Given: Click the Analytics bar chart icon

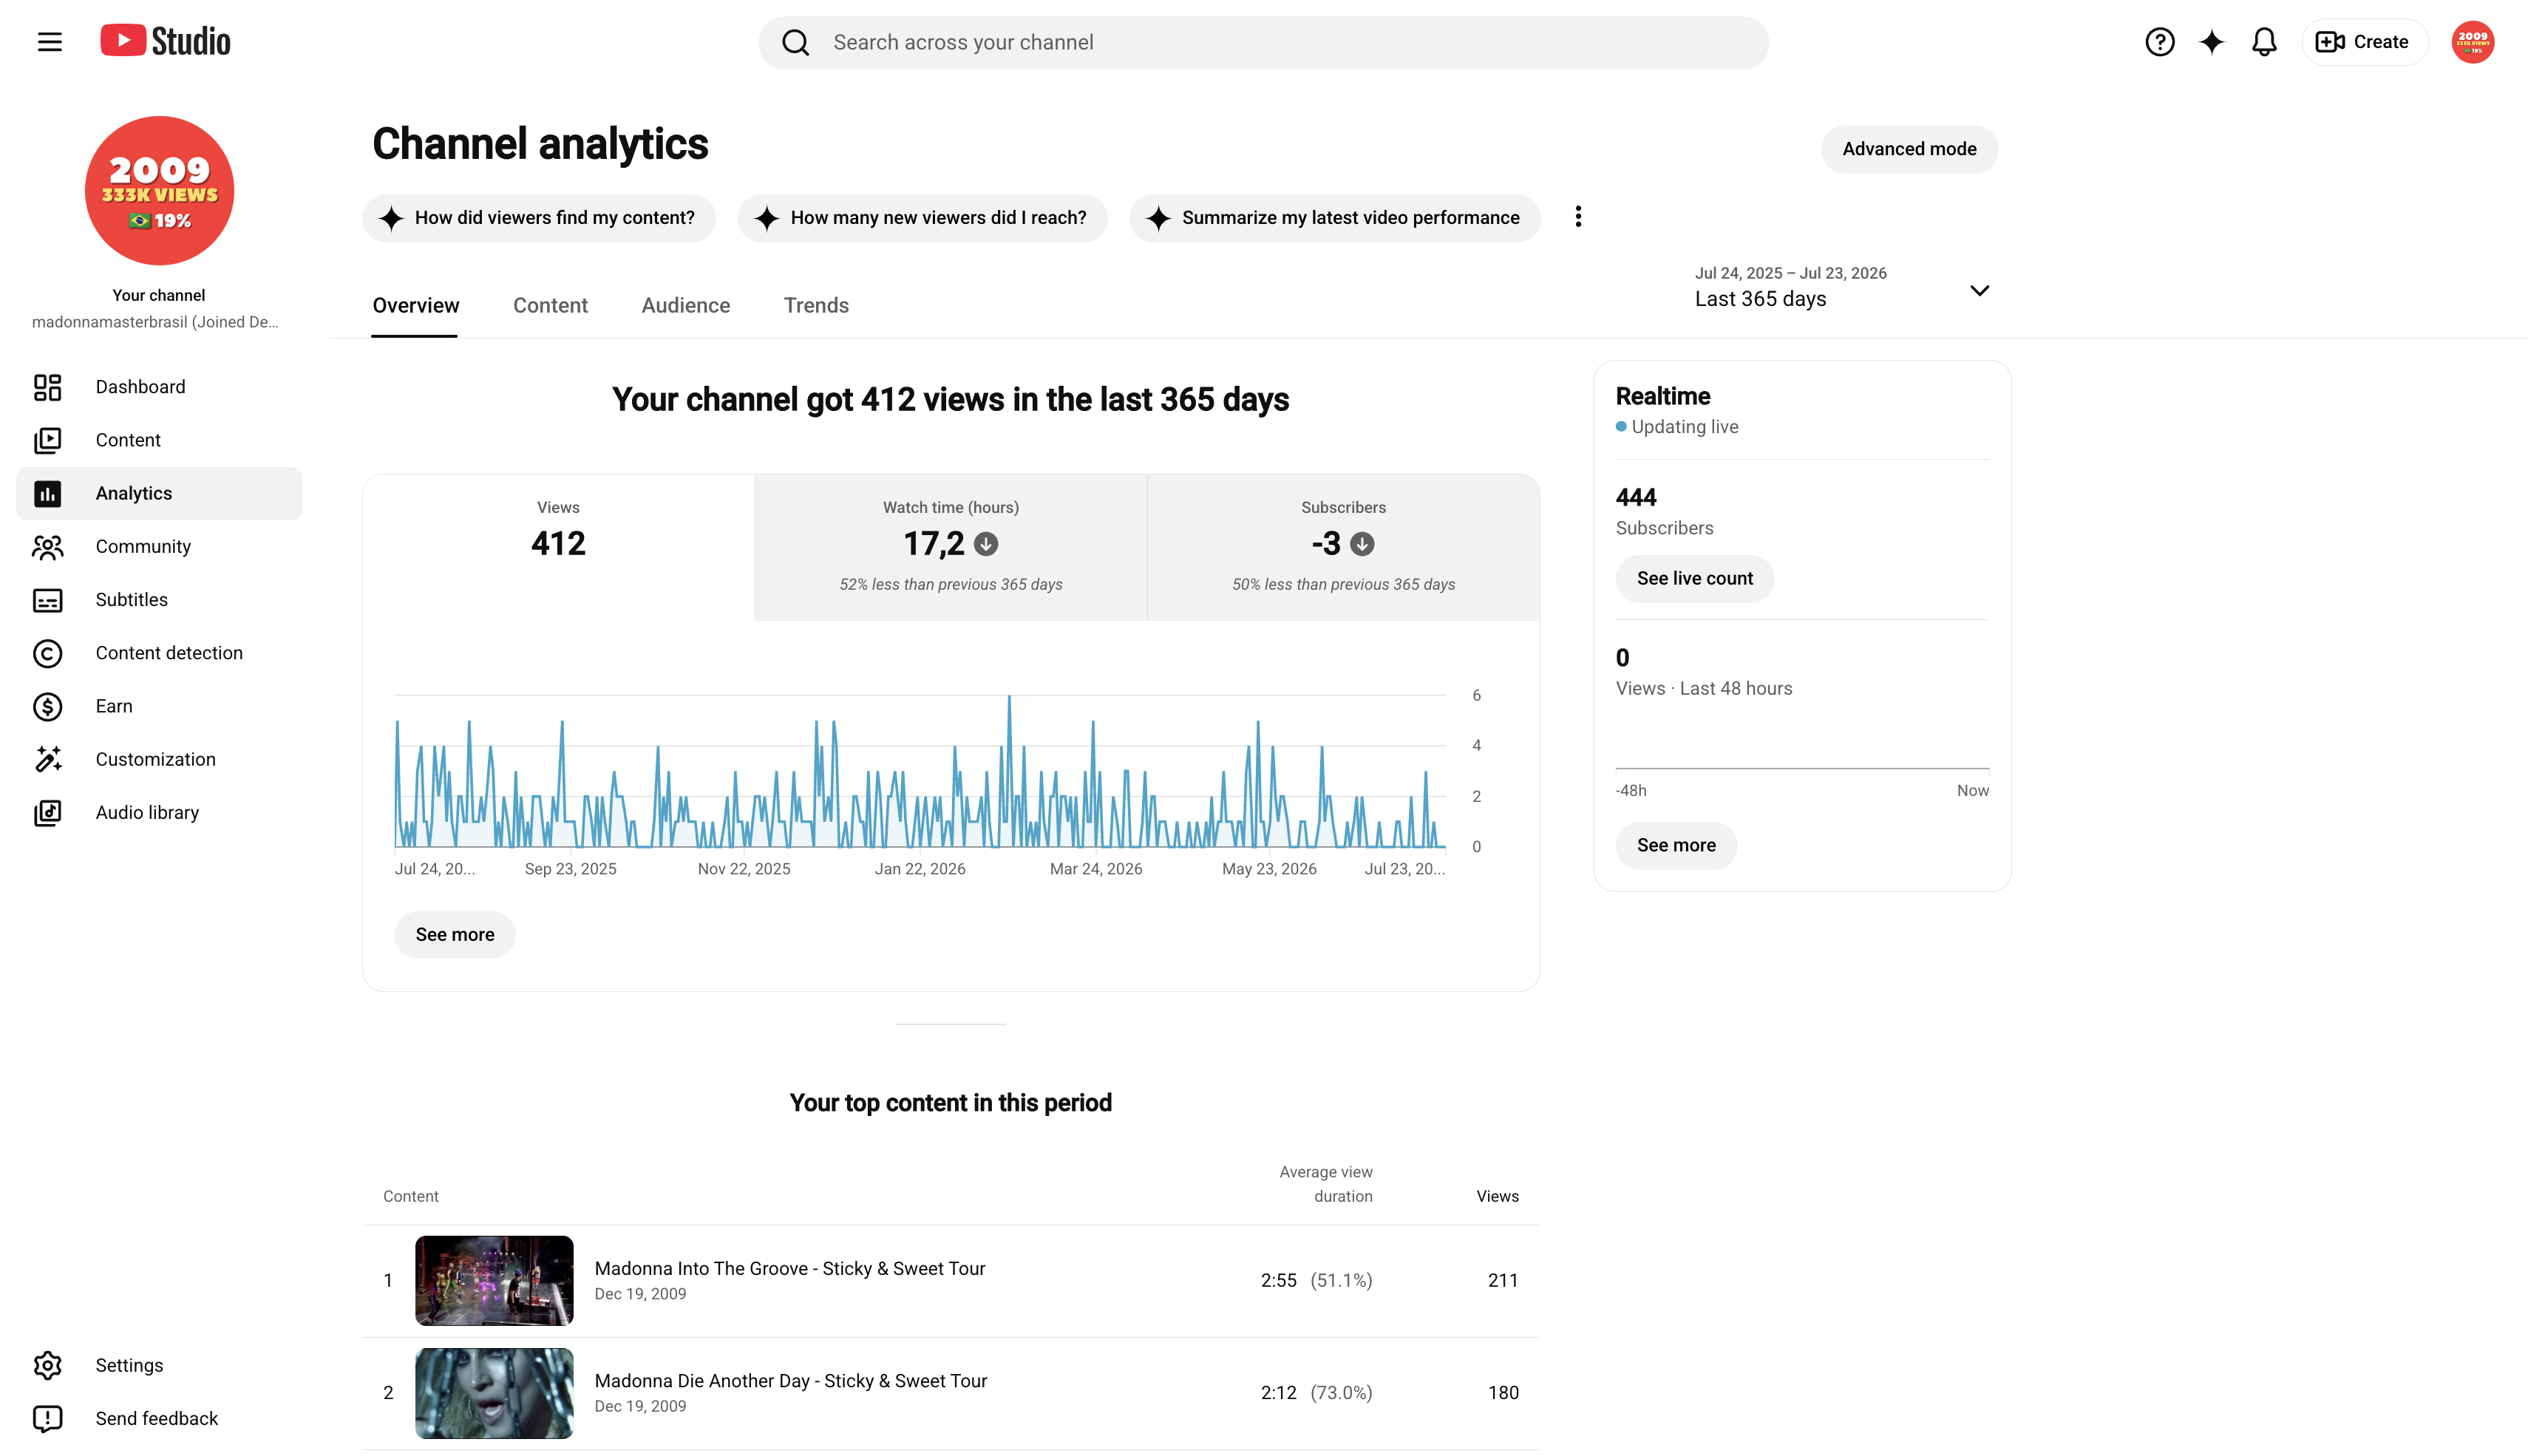Looking at the screenshot, I should [x=47, y=493].
